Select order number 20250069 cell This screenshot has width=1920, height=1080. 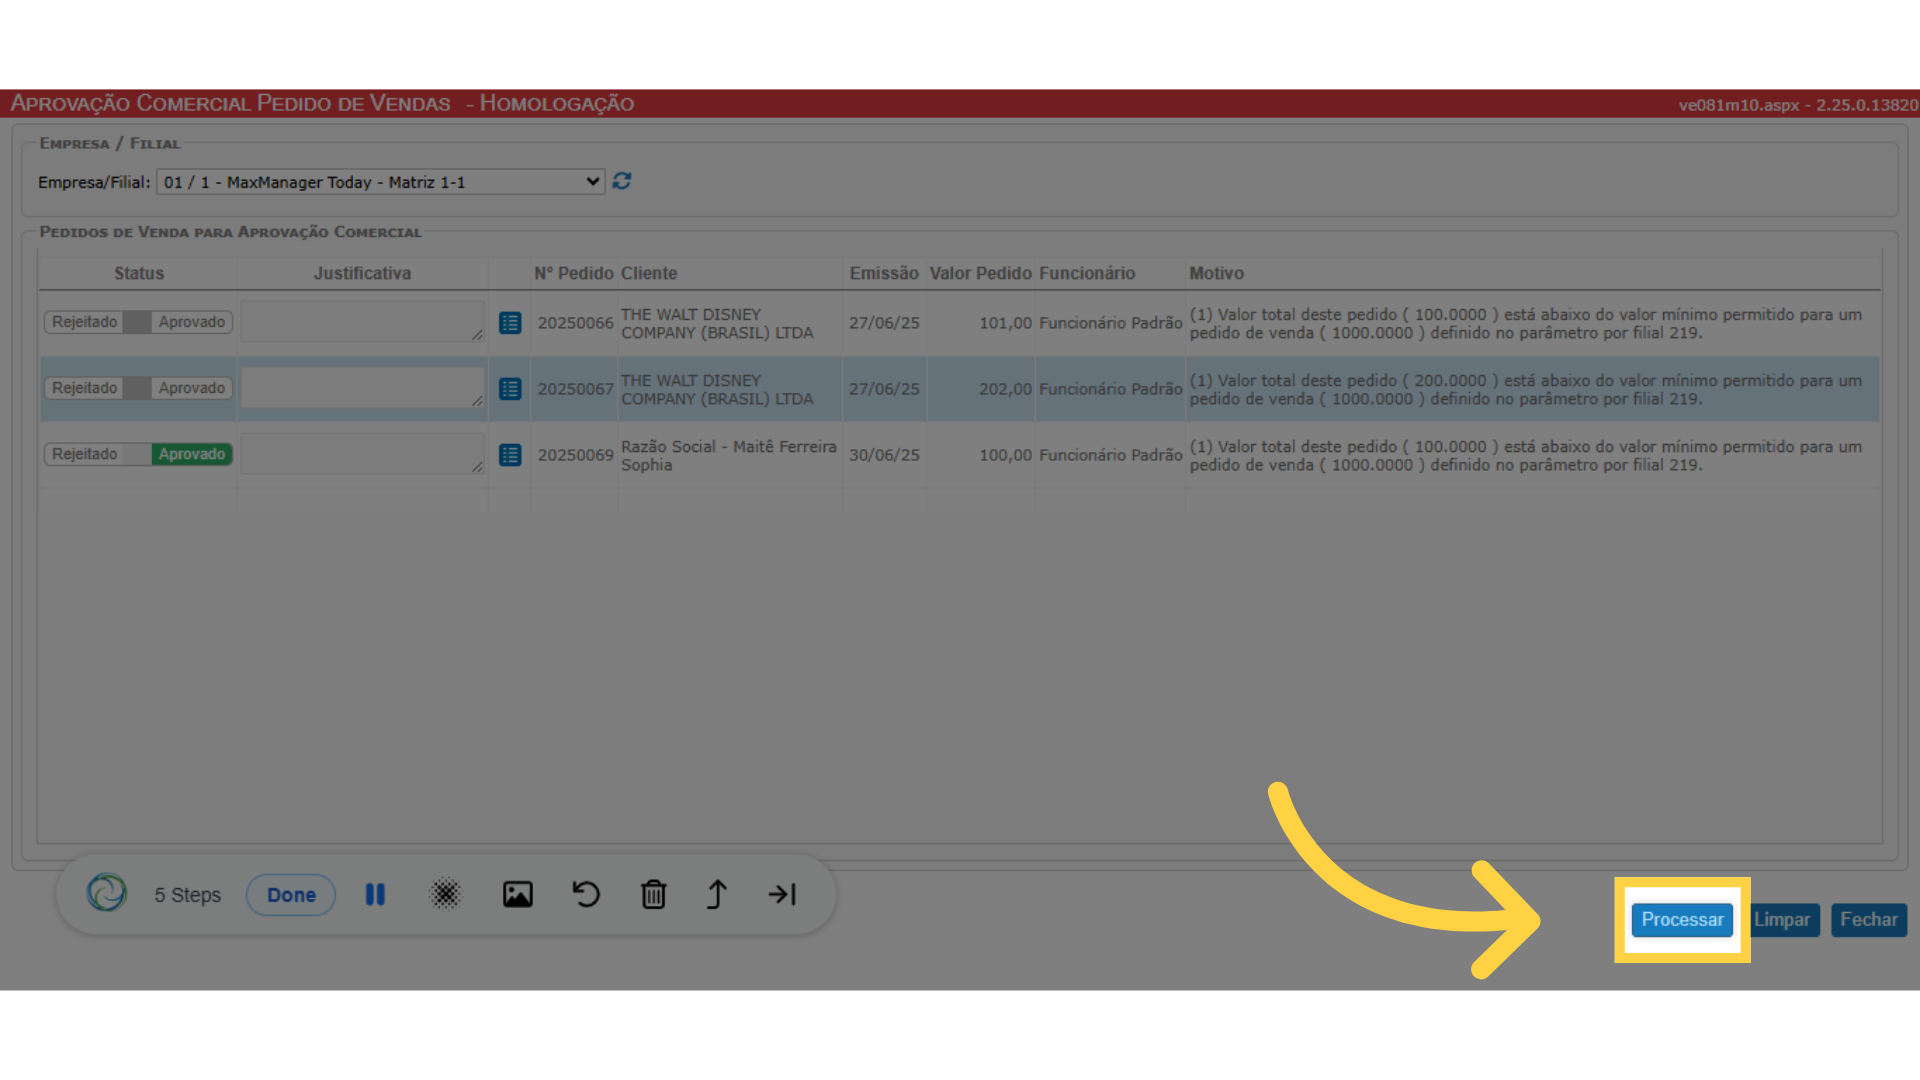[x=575, y=455]
